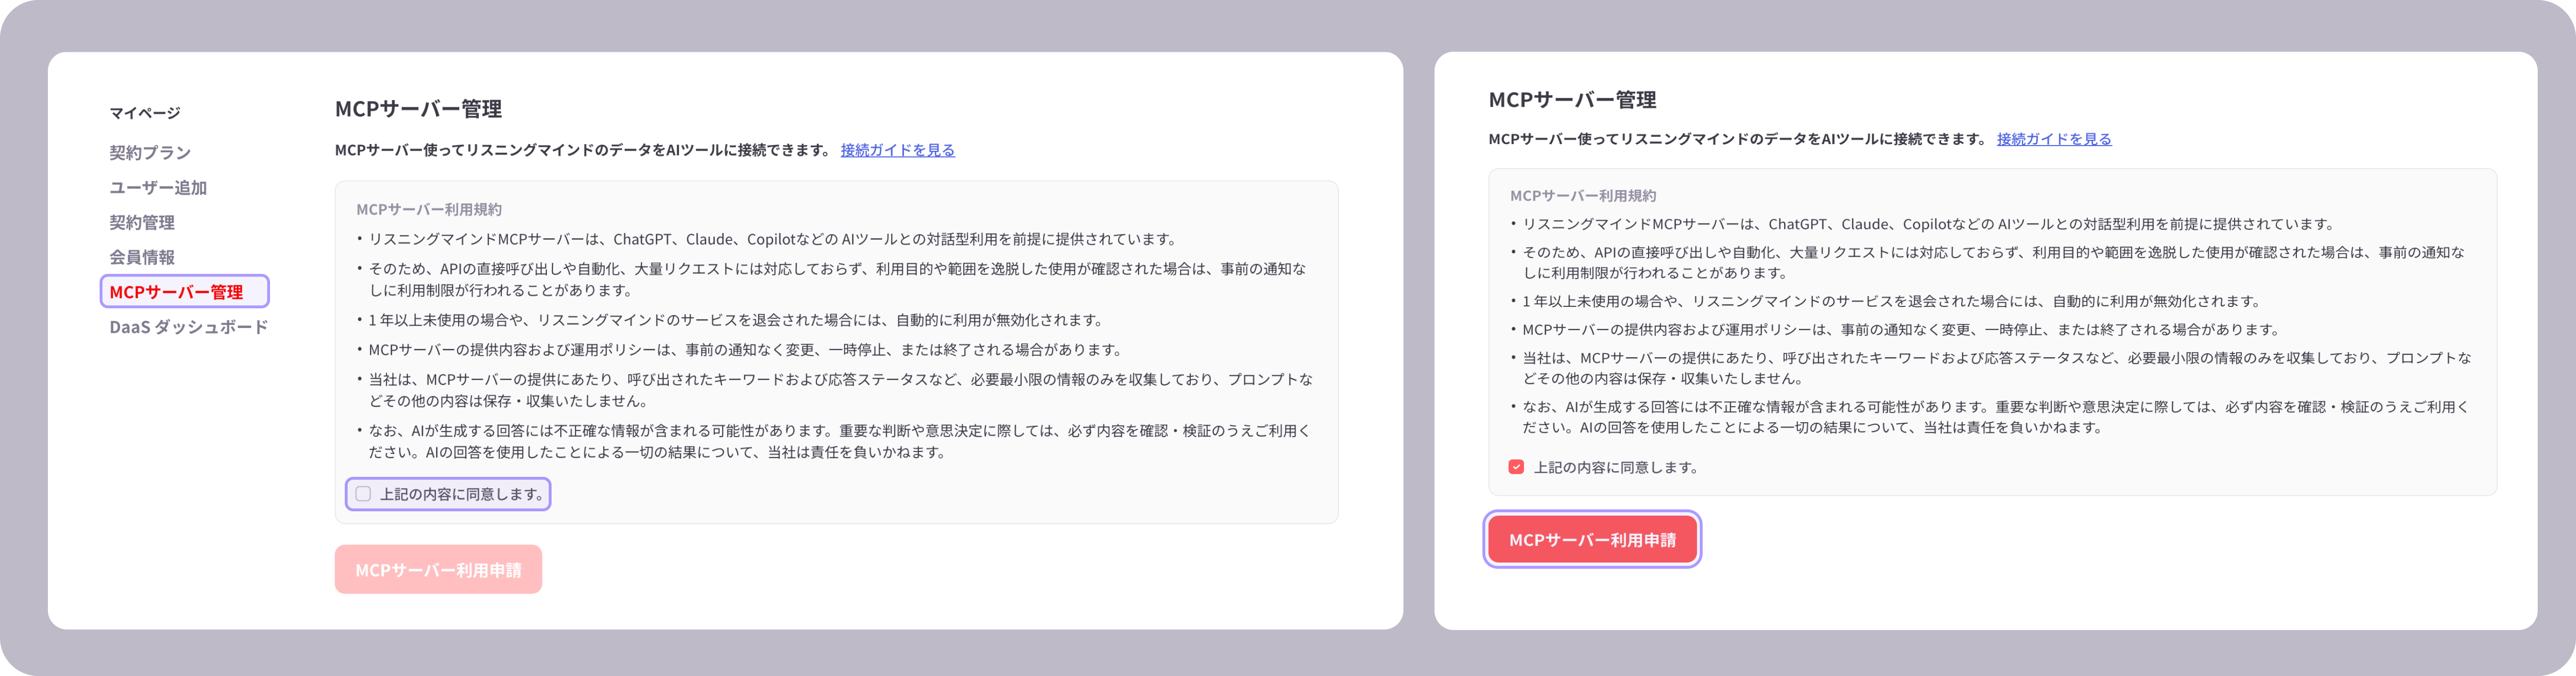Image resolution: width=2576 pixels, height=676 pixels.
Task: Open DaaS ダッシュボード from the sidebar
Action: [189, 327]
